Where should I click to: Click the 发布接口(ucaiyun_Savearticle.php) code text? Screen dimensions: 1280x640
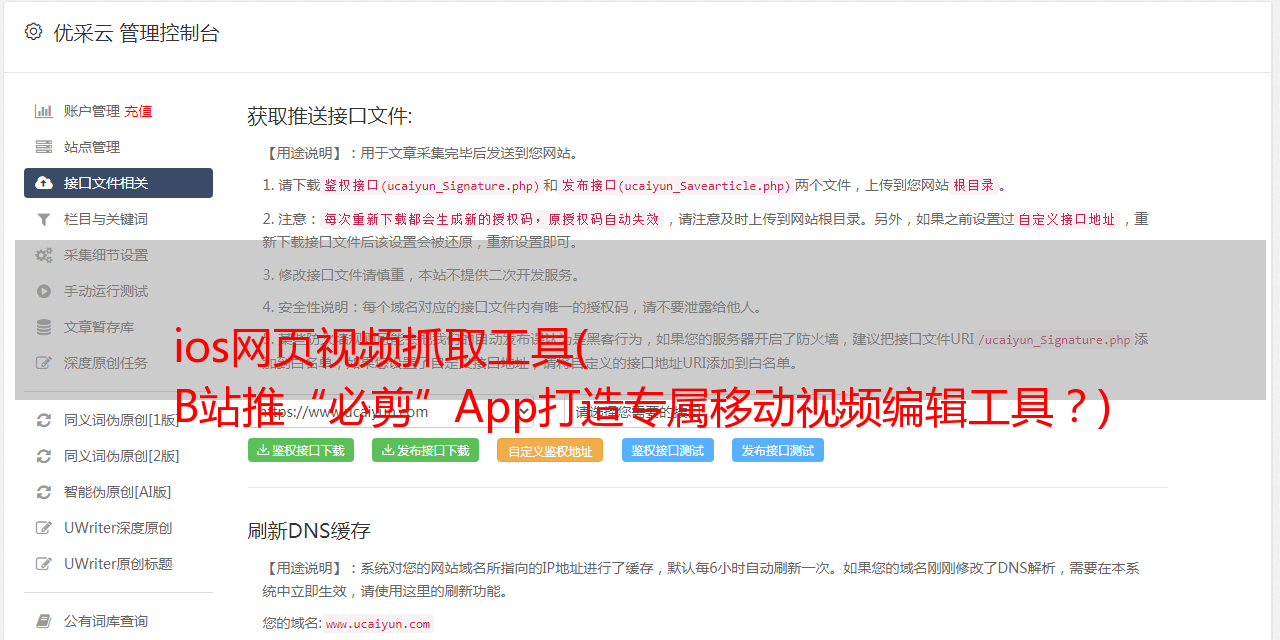tap(676, 186)
